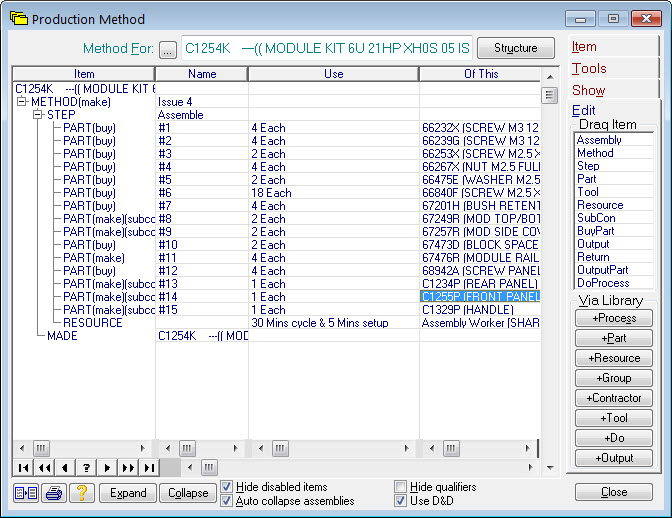Viewport: 672px width, 518px height.
Task: Click the question-mark find record button
Action: (86, 467)
